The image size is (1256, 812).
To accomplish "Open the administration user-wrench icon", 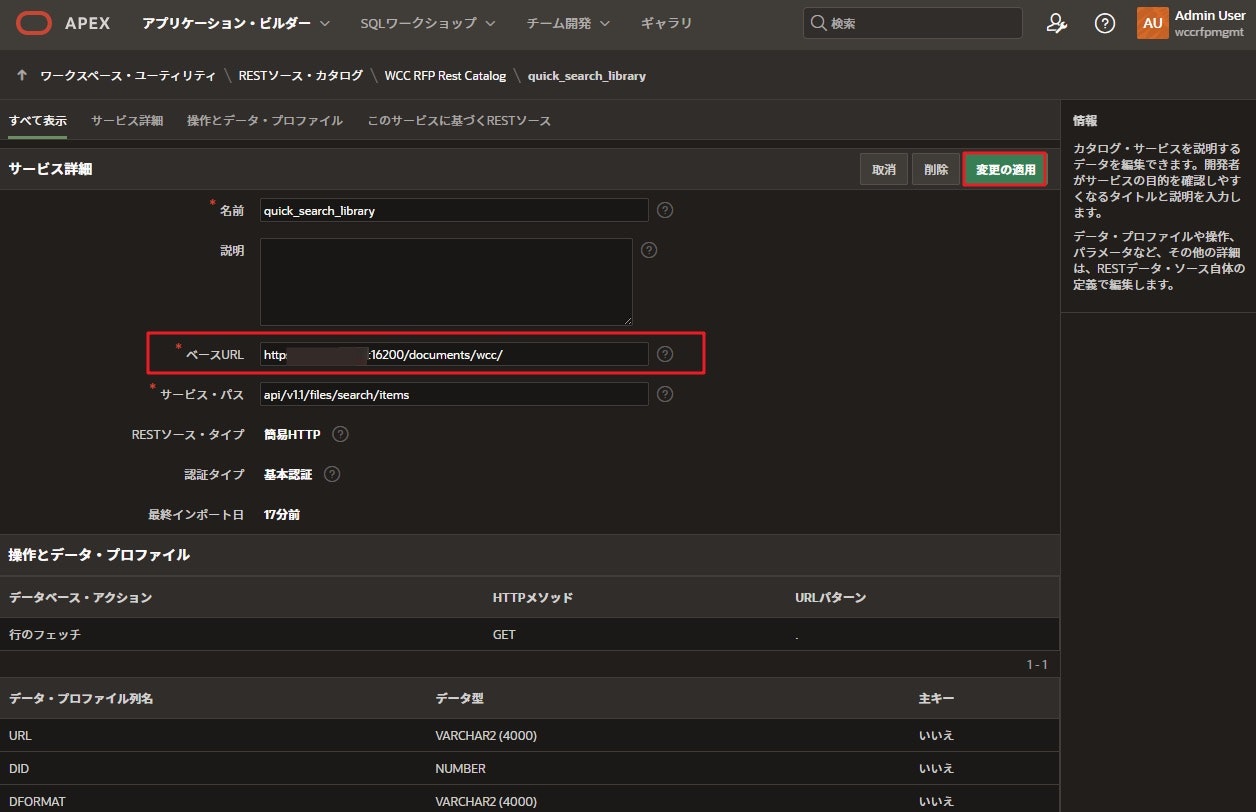I will tap(1056, 23).
